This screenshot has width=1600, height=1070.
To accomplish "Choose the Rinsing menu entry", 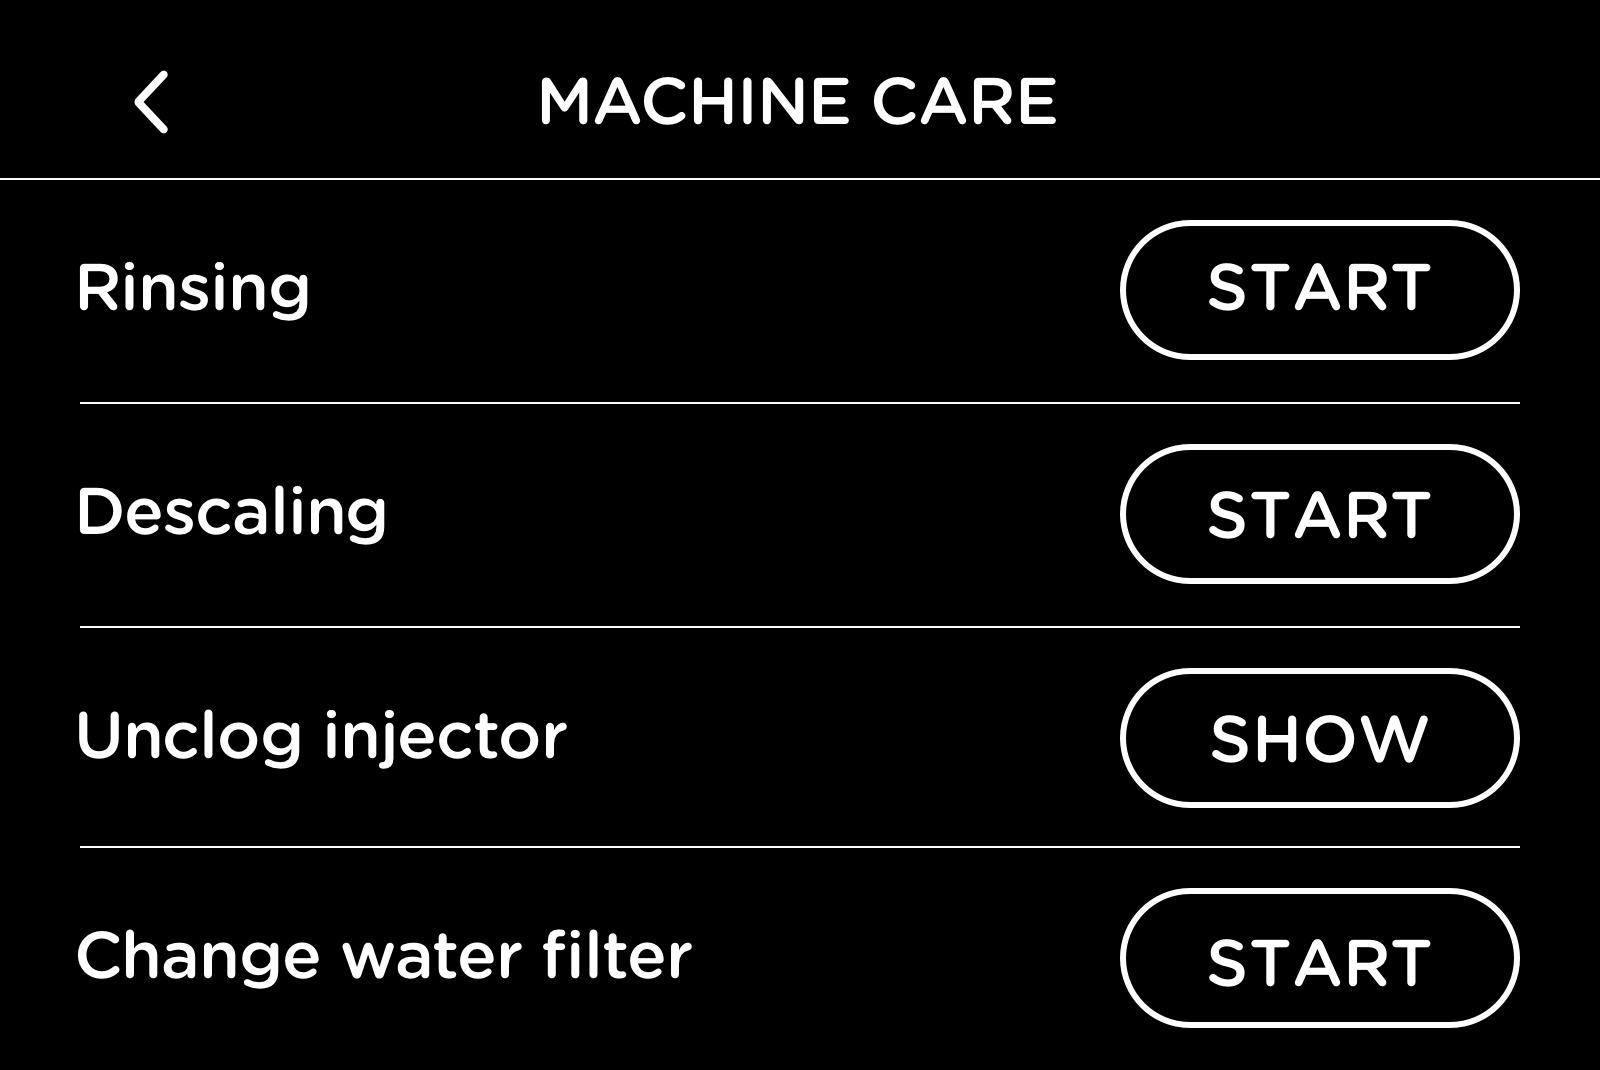I will (193, 288).
